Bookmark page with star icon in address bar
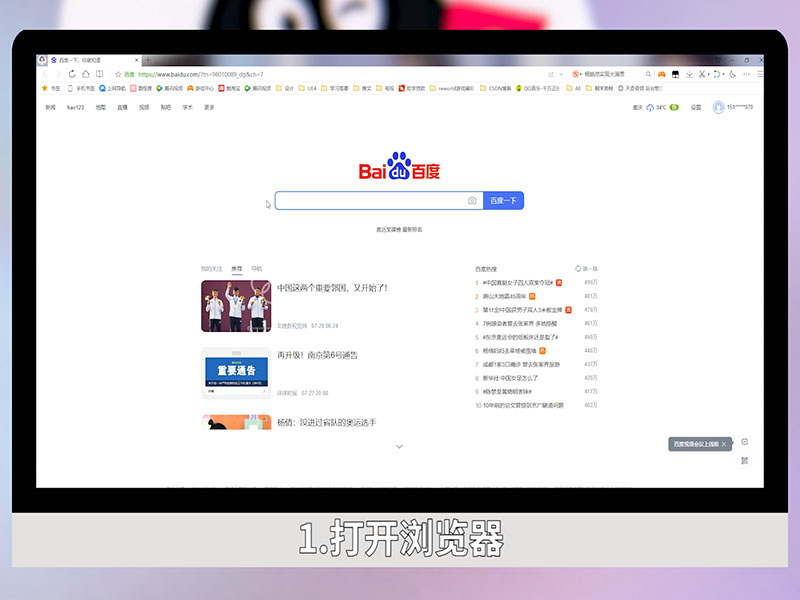The image size is (800, 600). [x=118, y=74]
